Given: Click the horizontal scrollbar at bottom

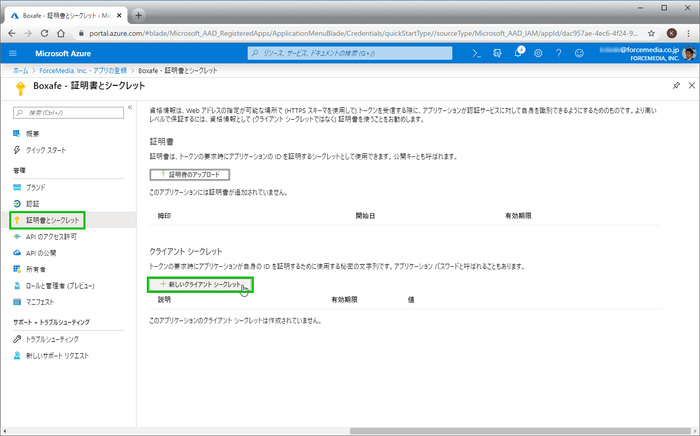Looking at the screenshot, I should [x=520, y=431].
